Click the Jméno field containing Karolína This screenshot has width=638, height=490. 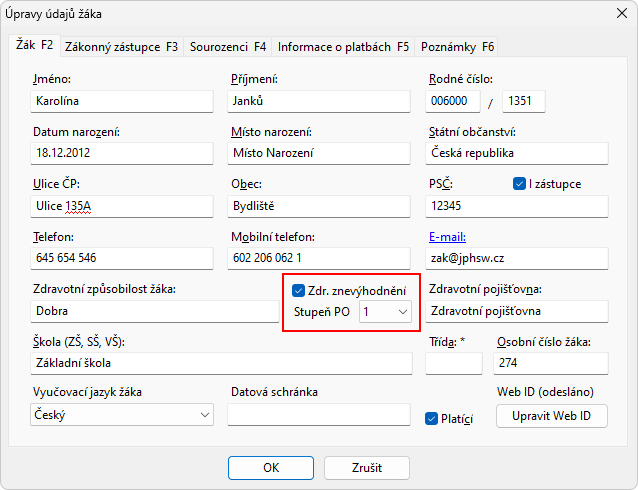coord(121,101)
